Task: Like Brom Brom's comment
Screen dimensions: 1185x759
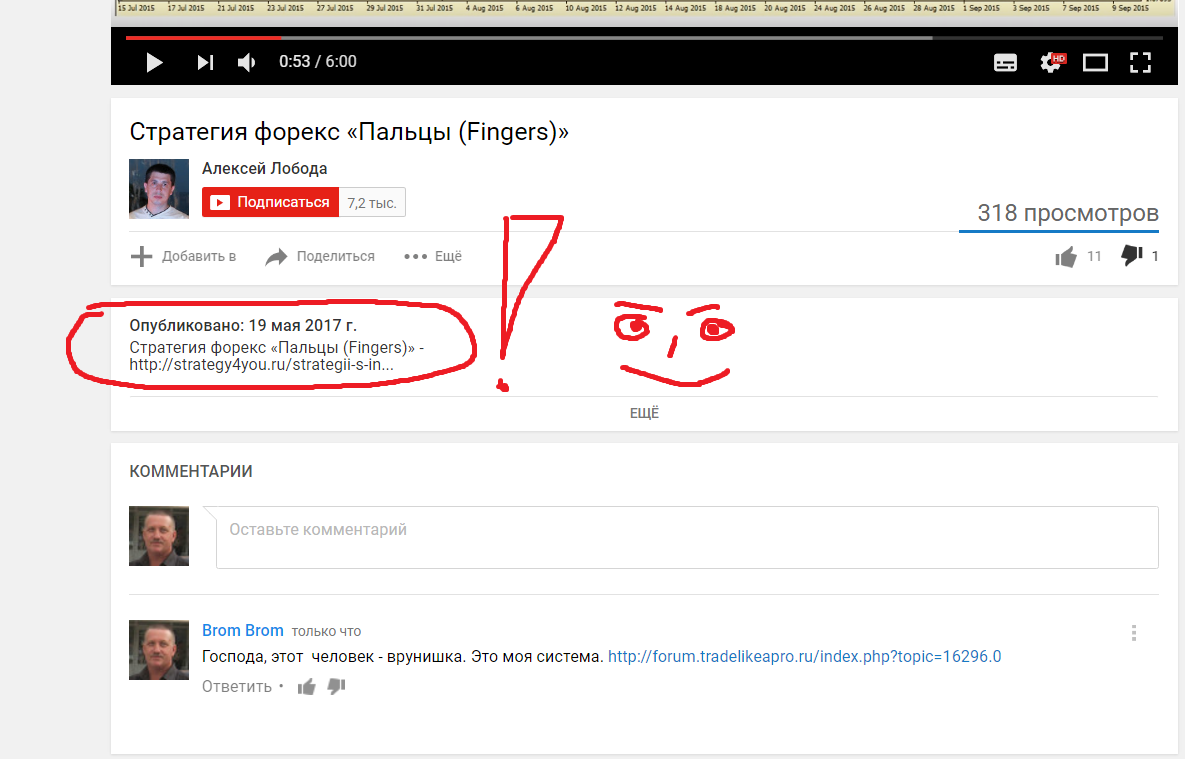Action: 306,686
